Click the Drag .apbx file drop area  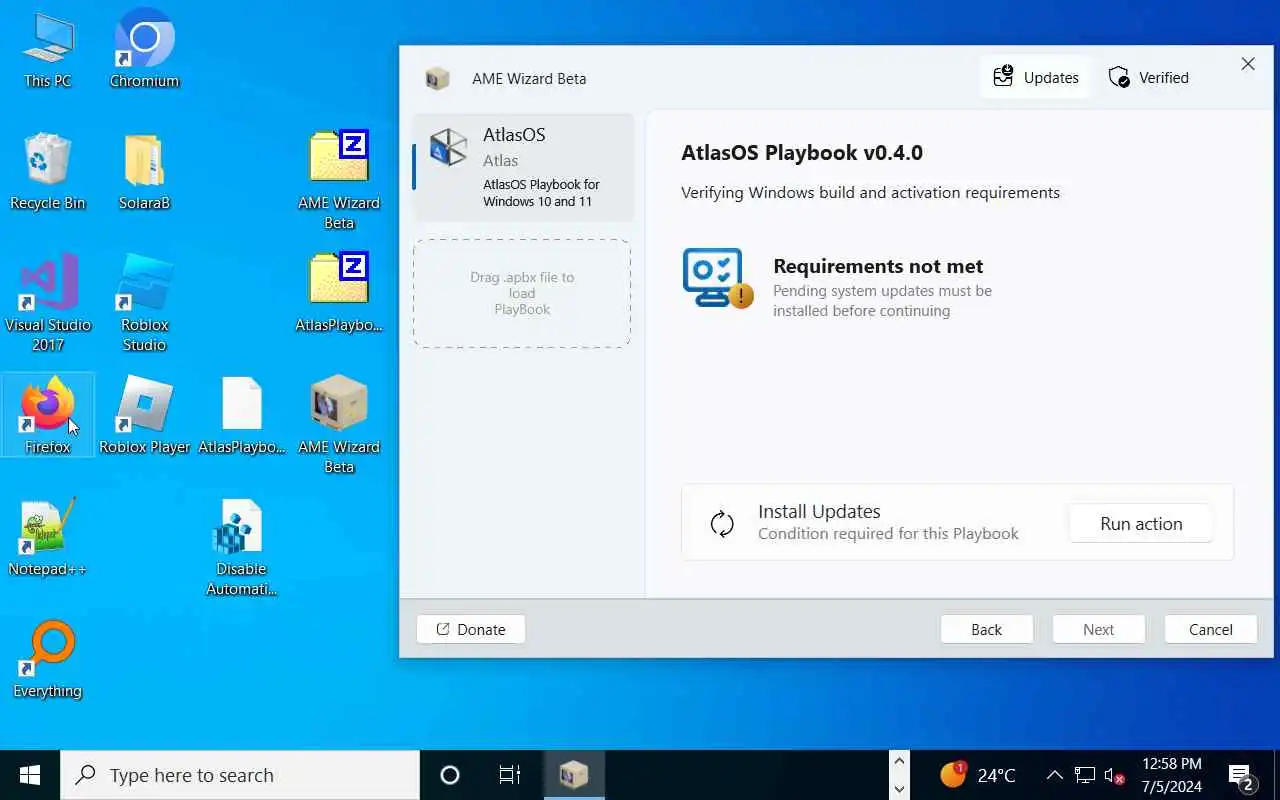tap(522, 293)
